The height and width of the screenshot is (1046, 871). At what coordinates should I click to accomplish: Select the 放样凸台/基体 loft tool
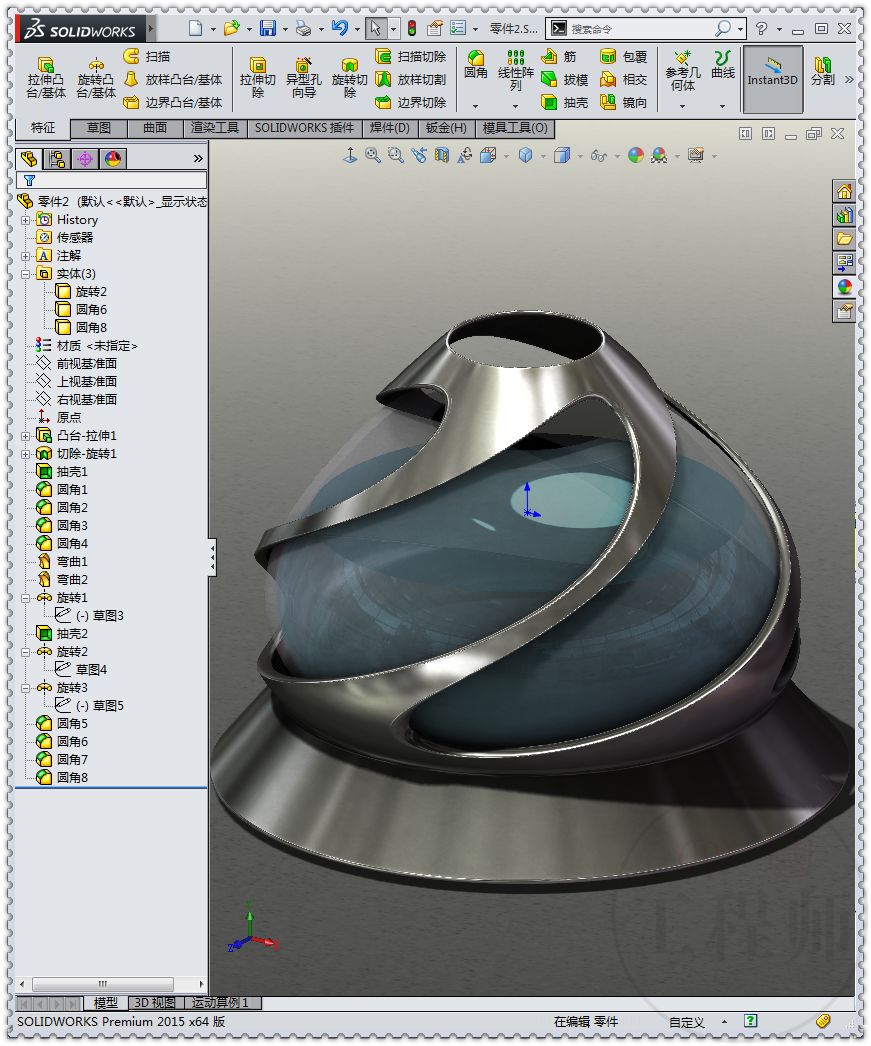coord(173,79)
